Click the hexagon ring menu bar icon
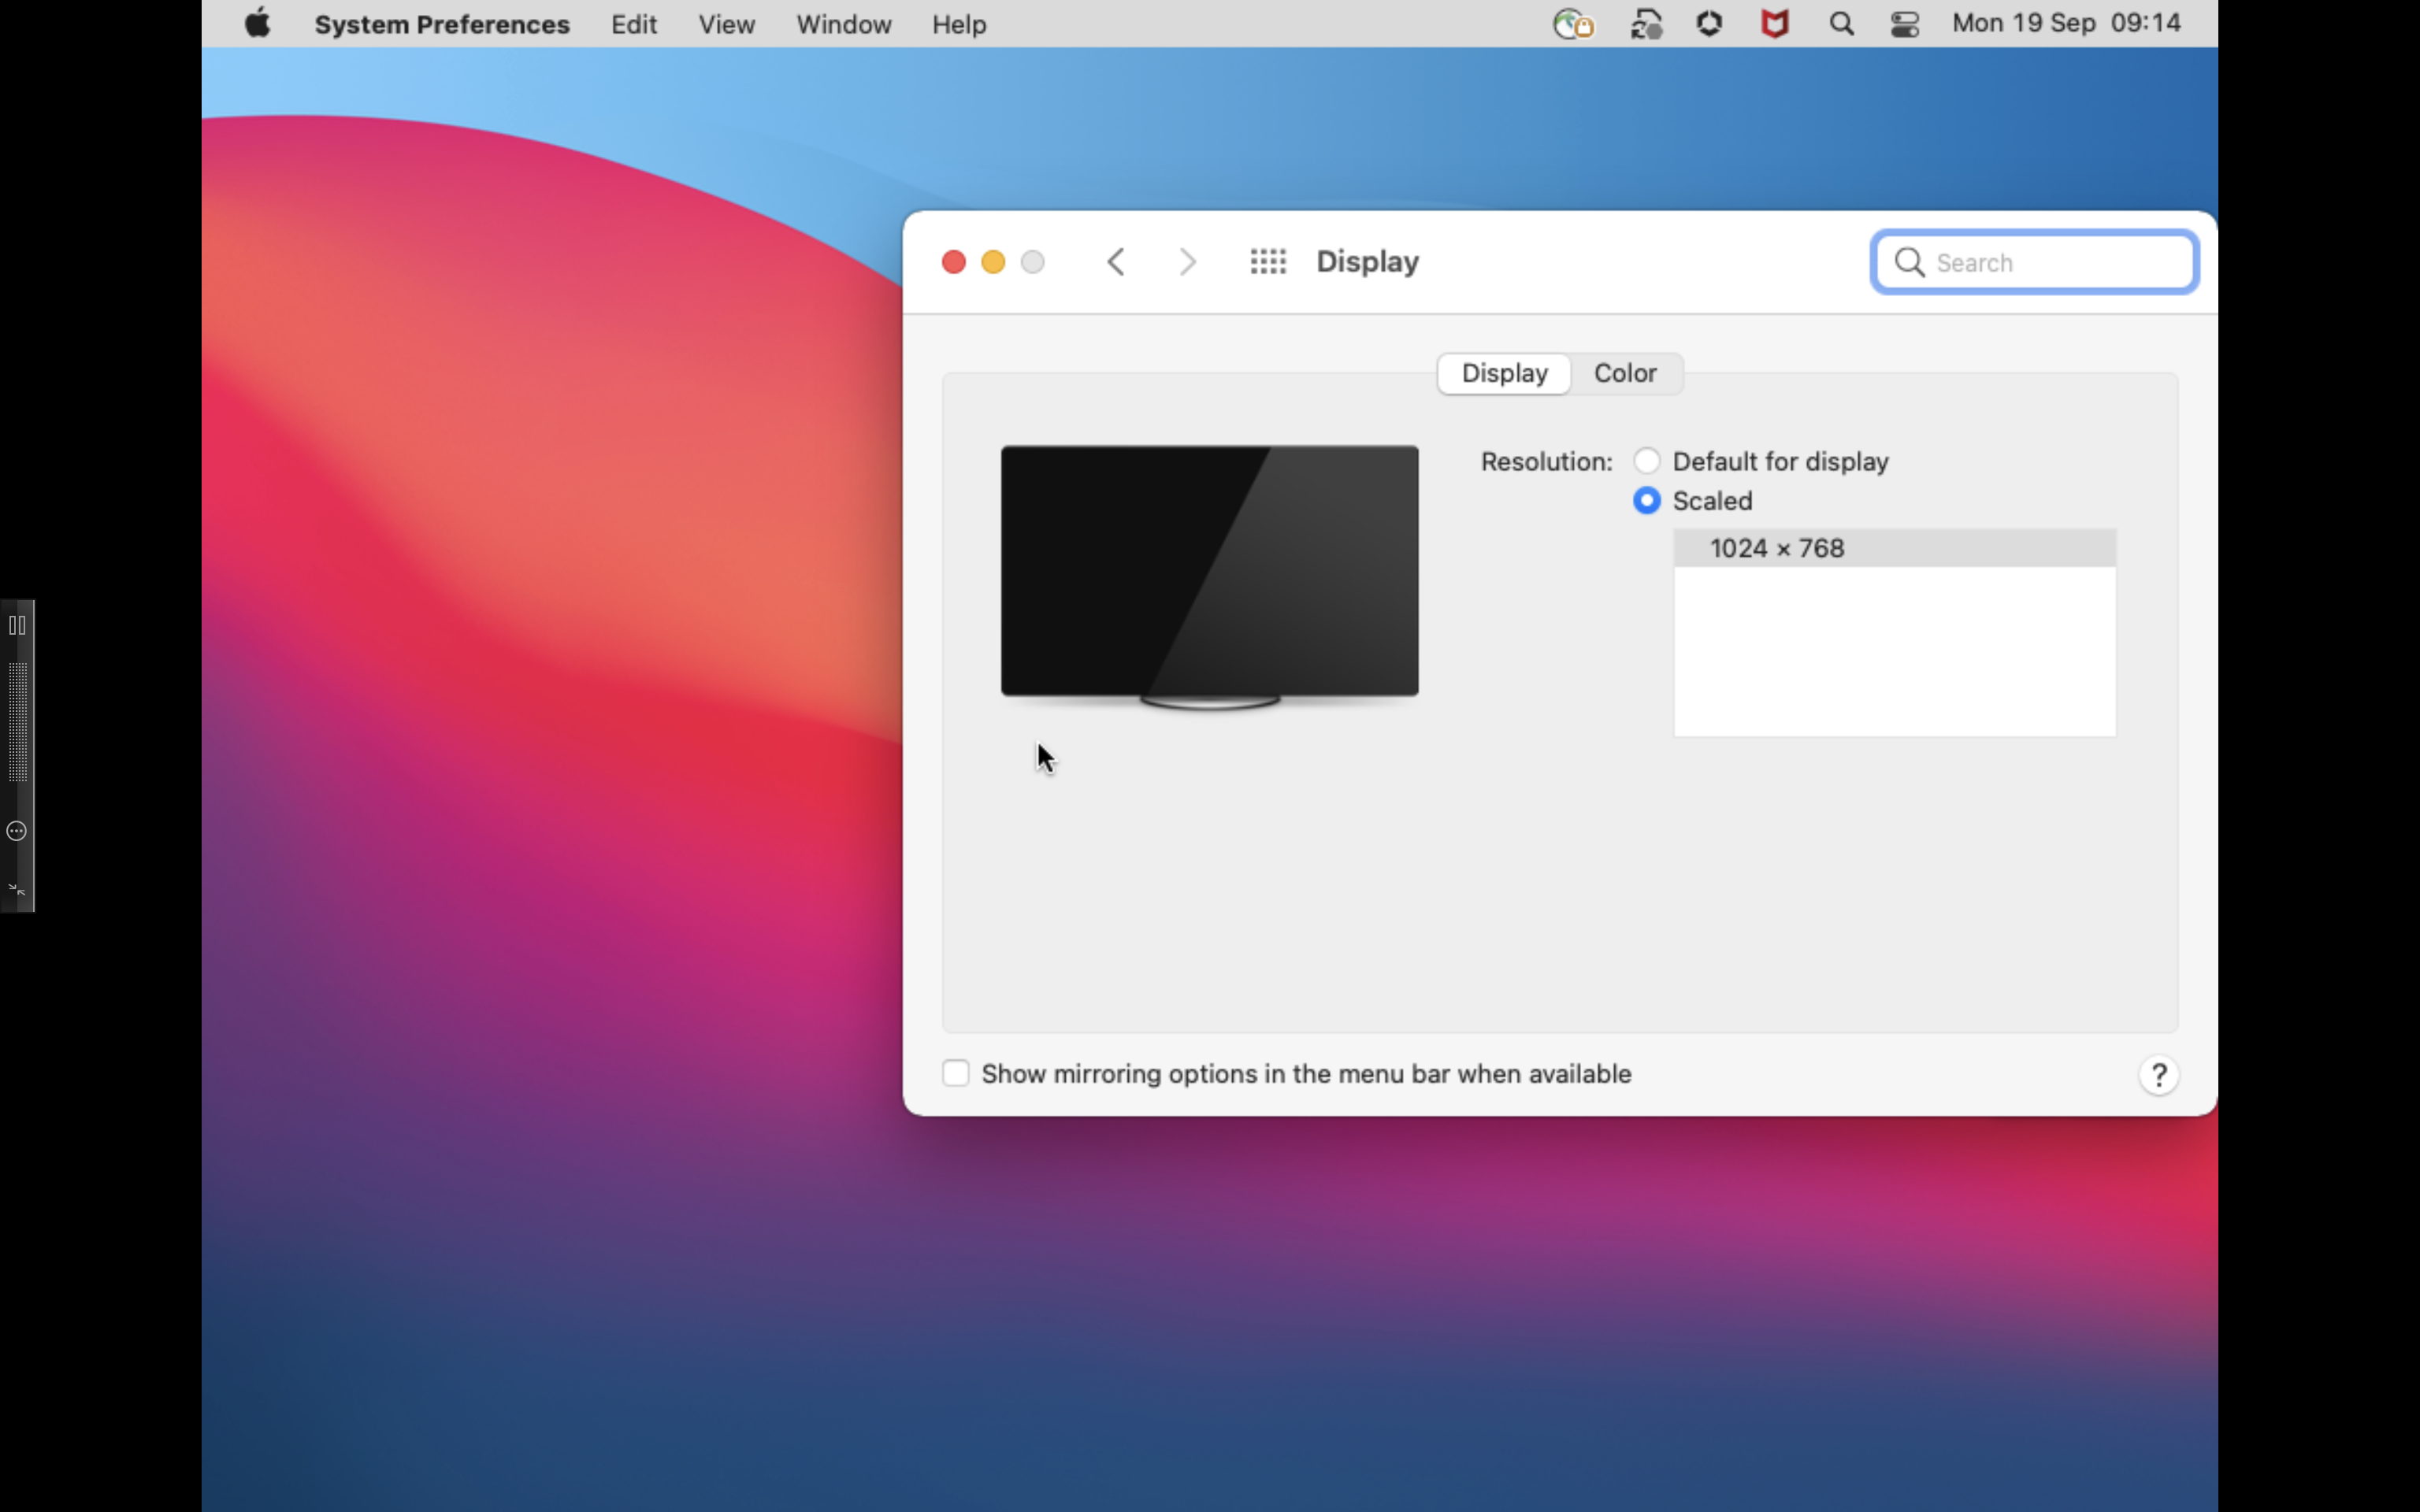This screenshot has height=1512, width=2420. (1709, 24)
